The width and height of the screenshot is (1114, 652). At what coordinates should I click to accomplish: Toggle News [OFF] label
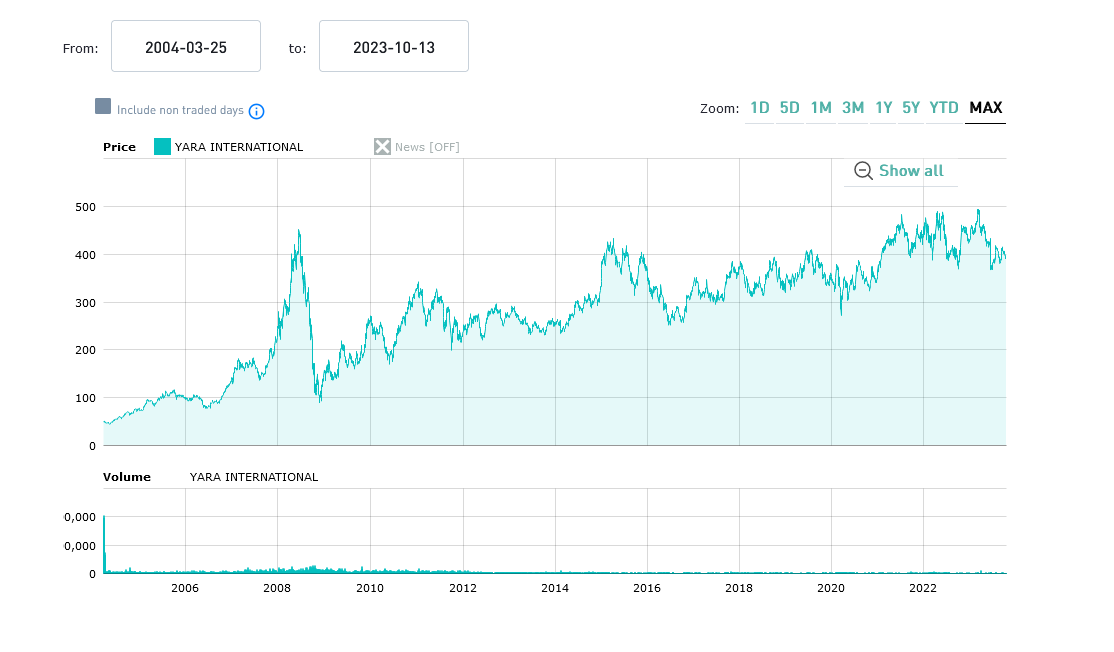point(427,147)
